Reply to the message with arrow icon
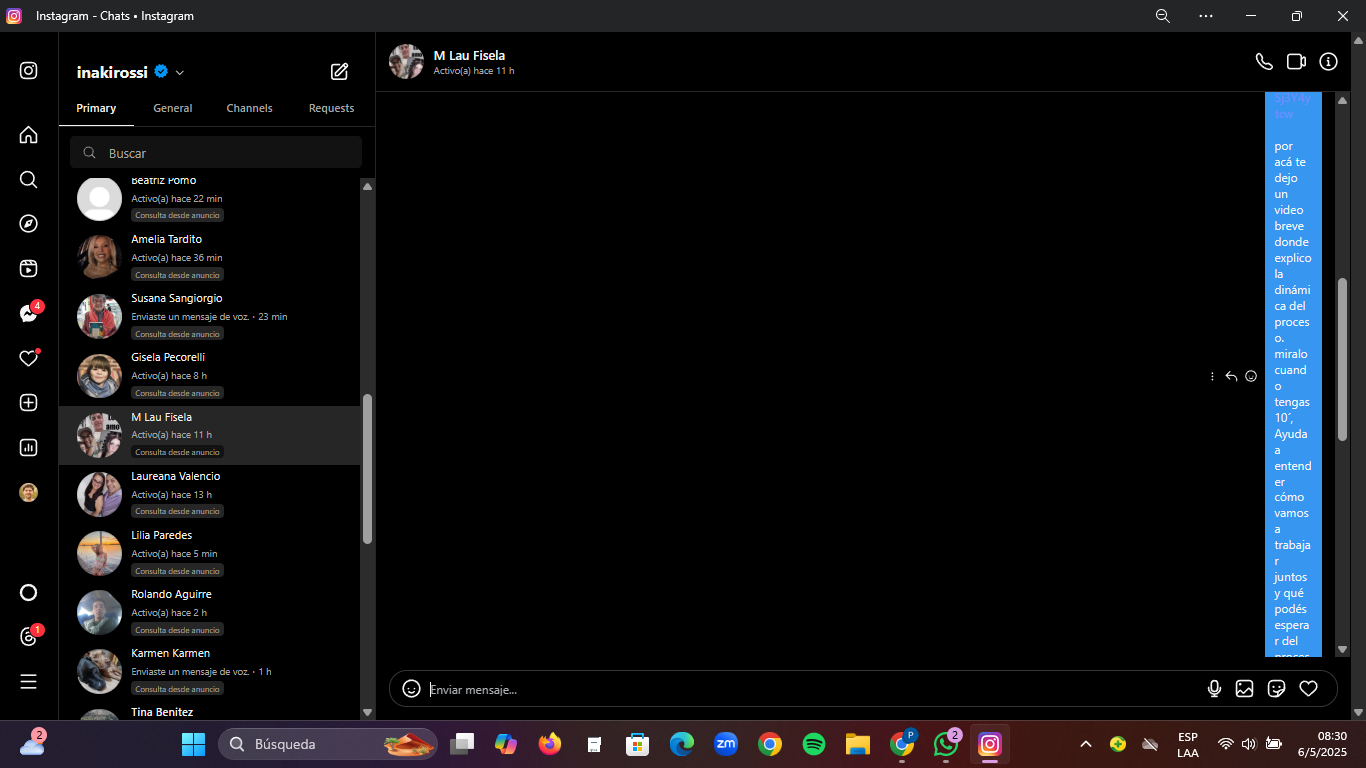Viewport: 1366px width, 768px height. coord(1232,376)
